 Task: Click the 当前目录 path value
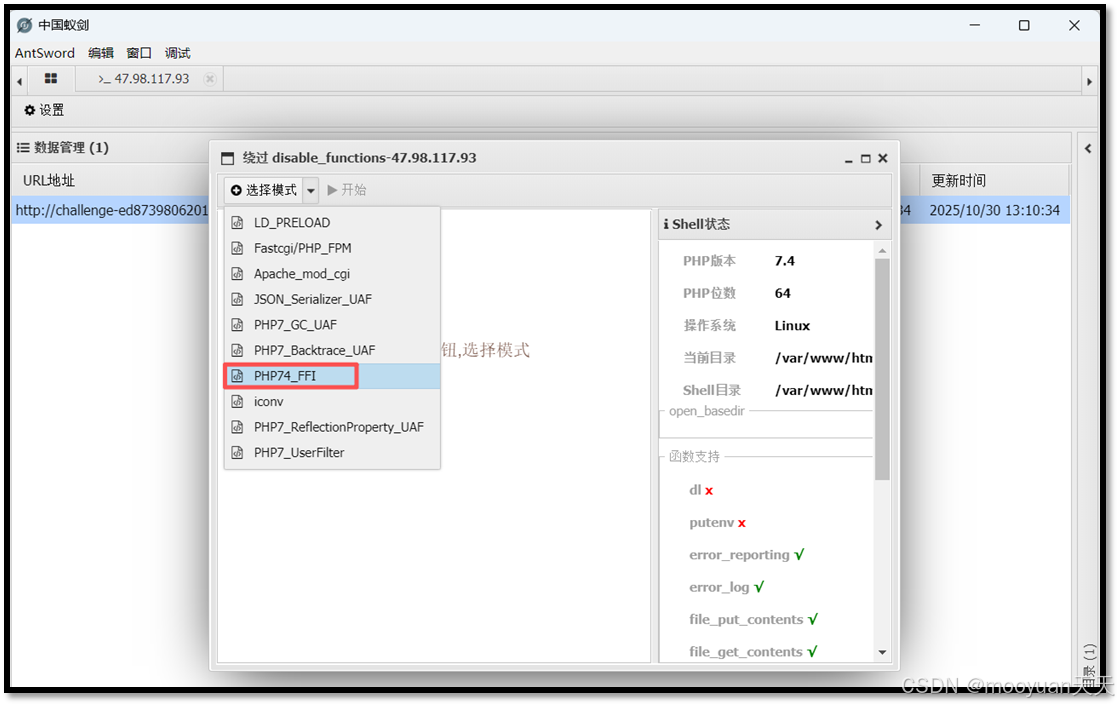(x=824, y=358)
